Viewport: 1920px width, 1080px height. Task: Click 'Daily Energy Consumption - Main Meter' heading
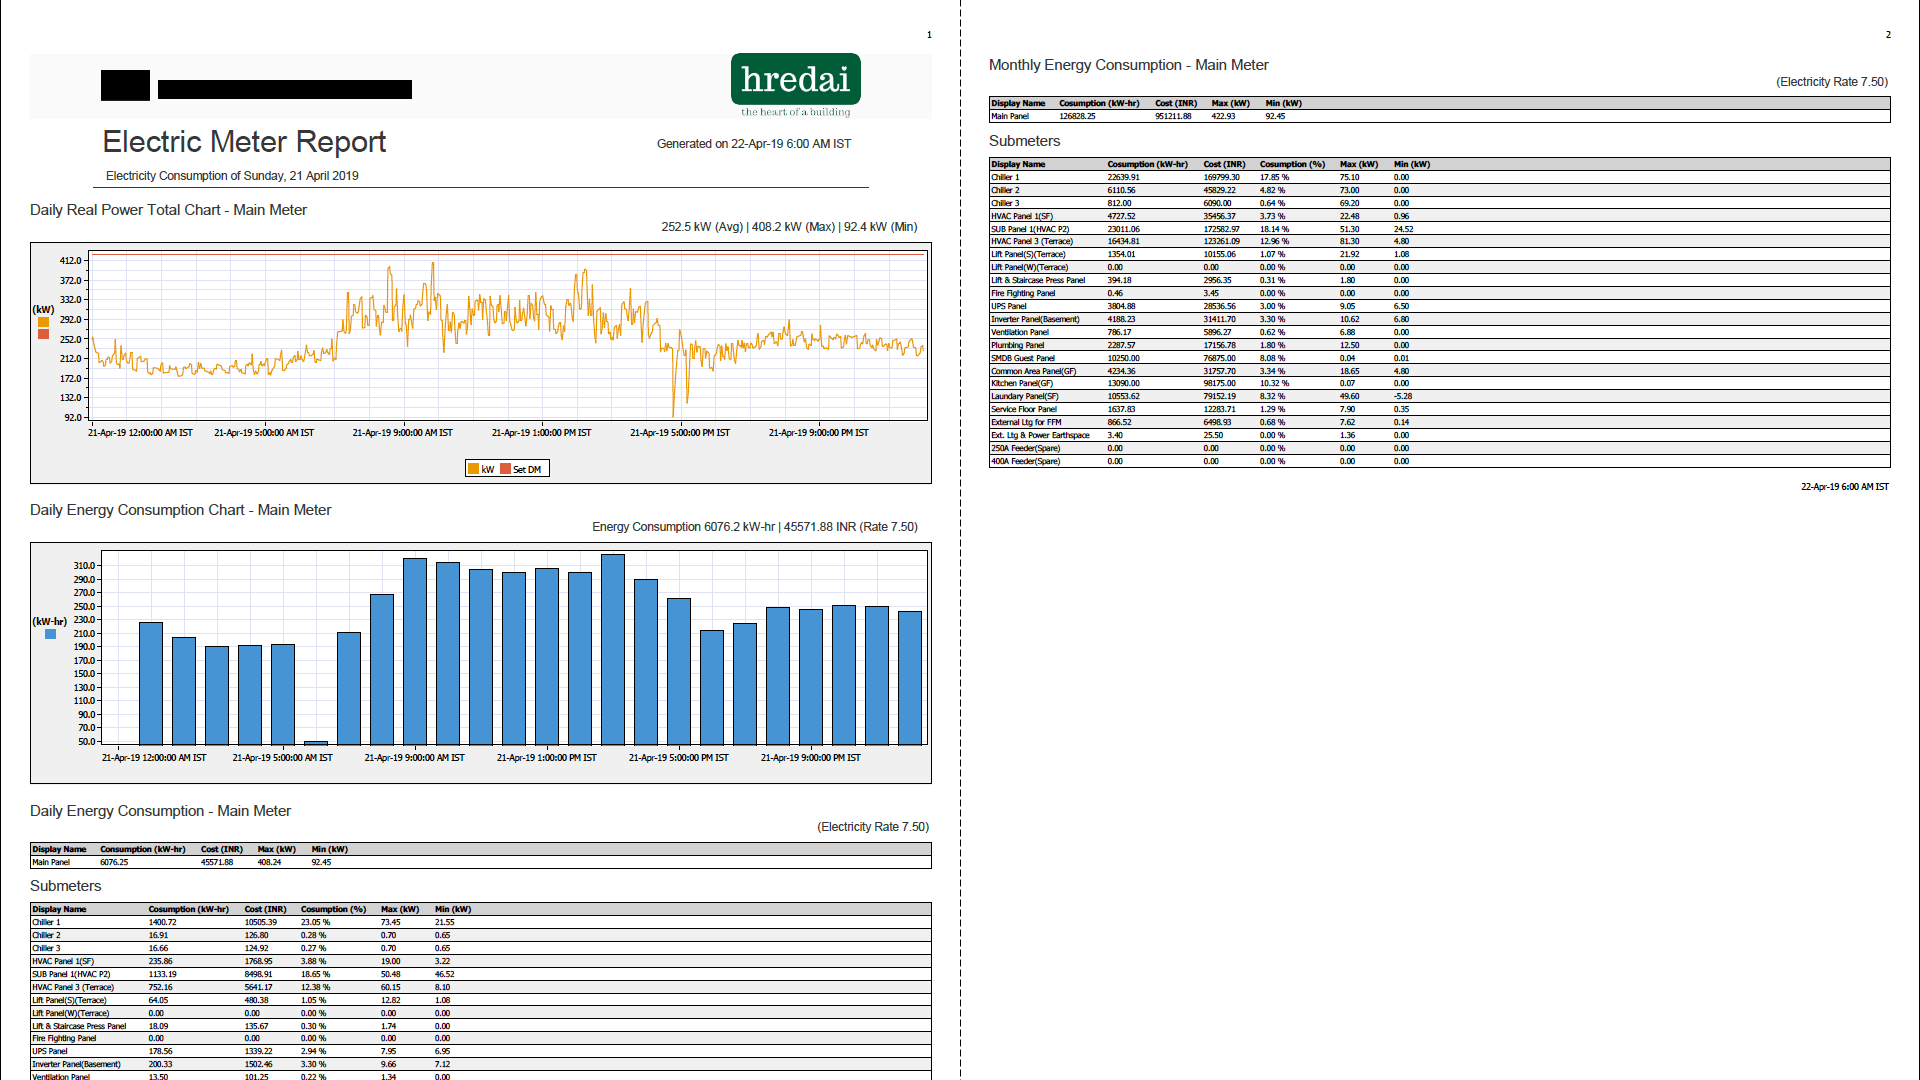(160, 811)
